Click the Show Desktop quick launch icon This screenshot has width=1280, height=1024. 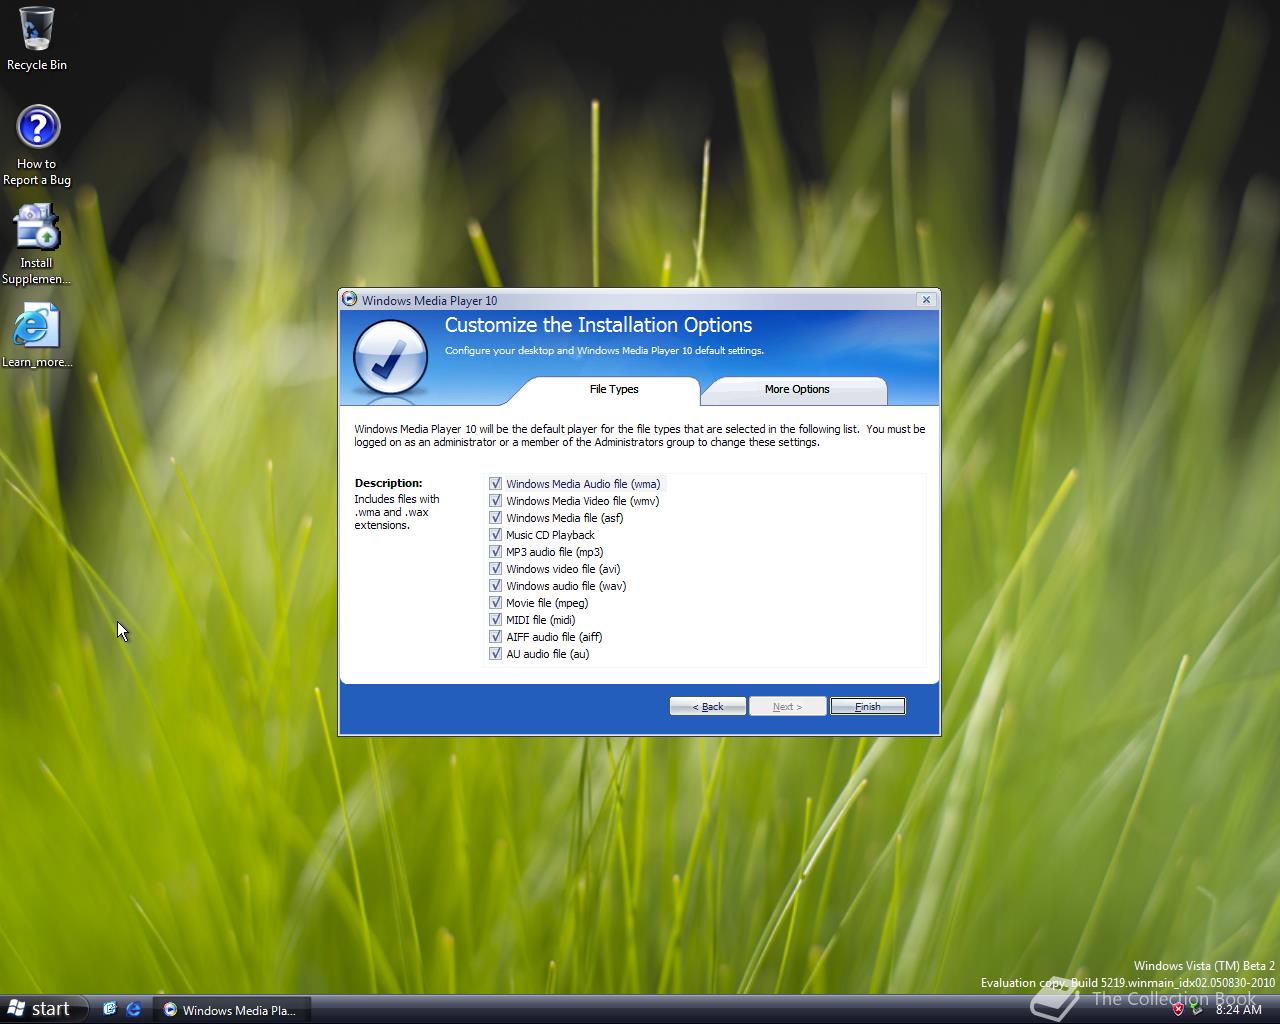110,1009
